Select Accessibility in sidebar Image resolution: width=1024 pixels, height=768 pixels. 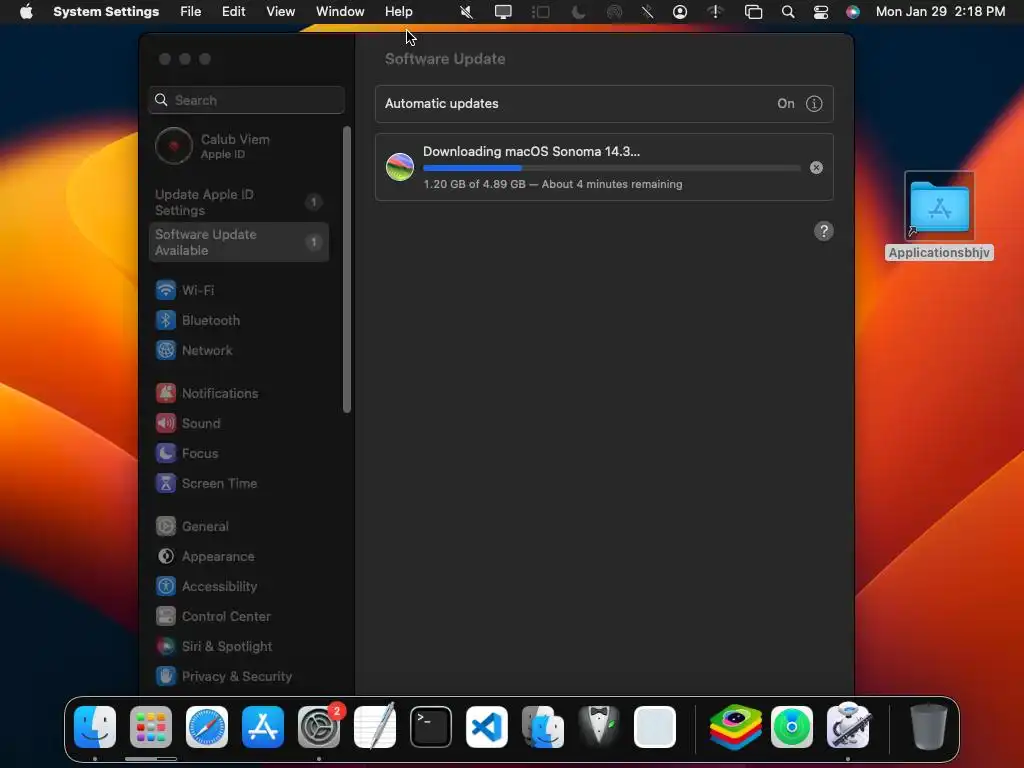[206, 586]
